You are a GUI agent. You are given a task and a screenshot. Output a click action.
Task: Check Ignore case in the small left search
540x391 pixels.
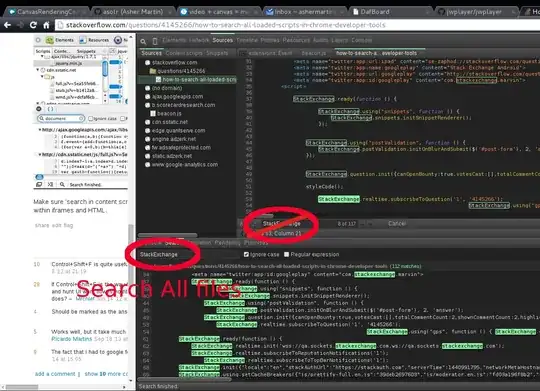tap(91, 119)
